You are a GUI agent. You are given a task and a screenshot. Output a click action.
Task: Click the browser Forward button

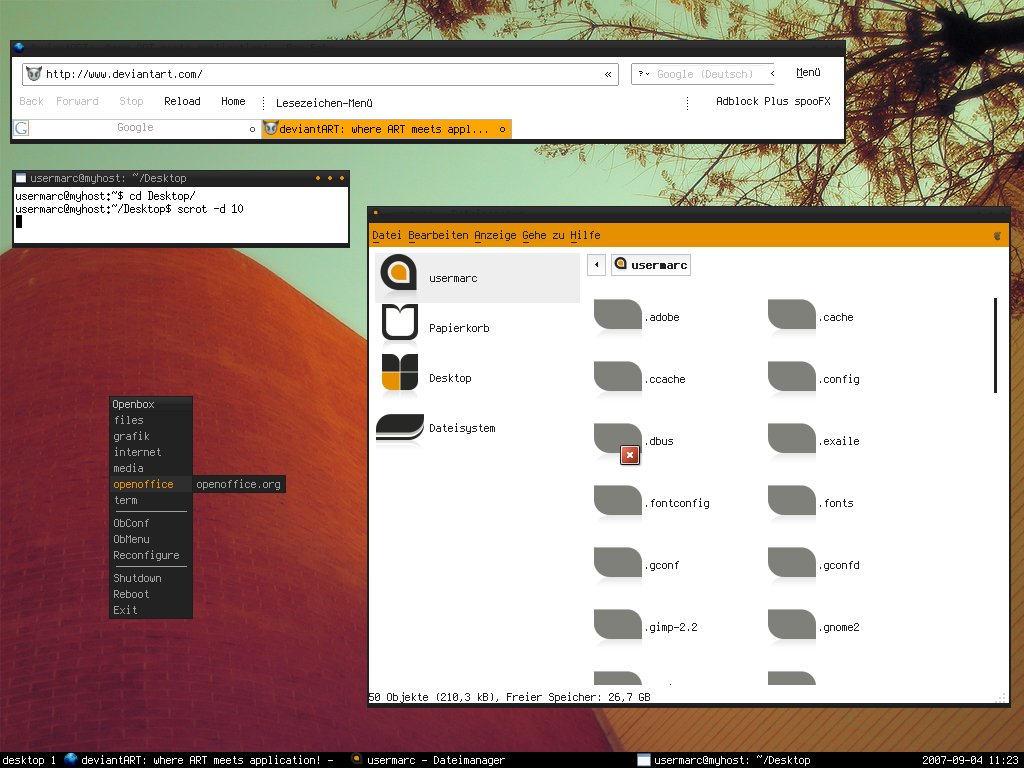pos(77,101)
